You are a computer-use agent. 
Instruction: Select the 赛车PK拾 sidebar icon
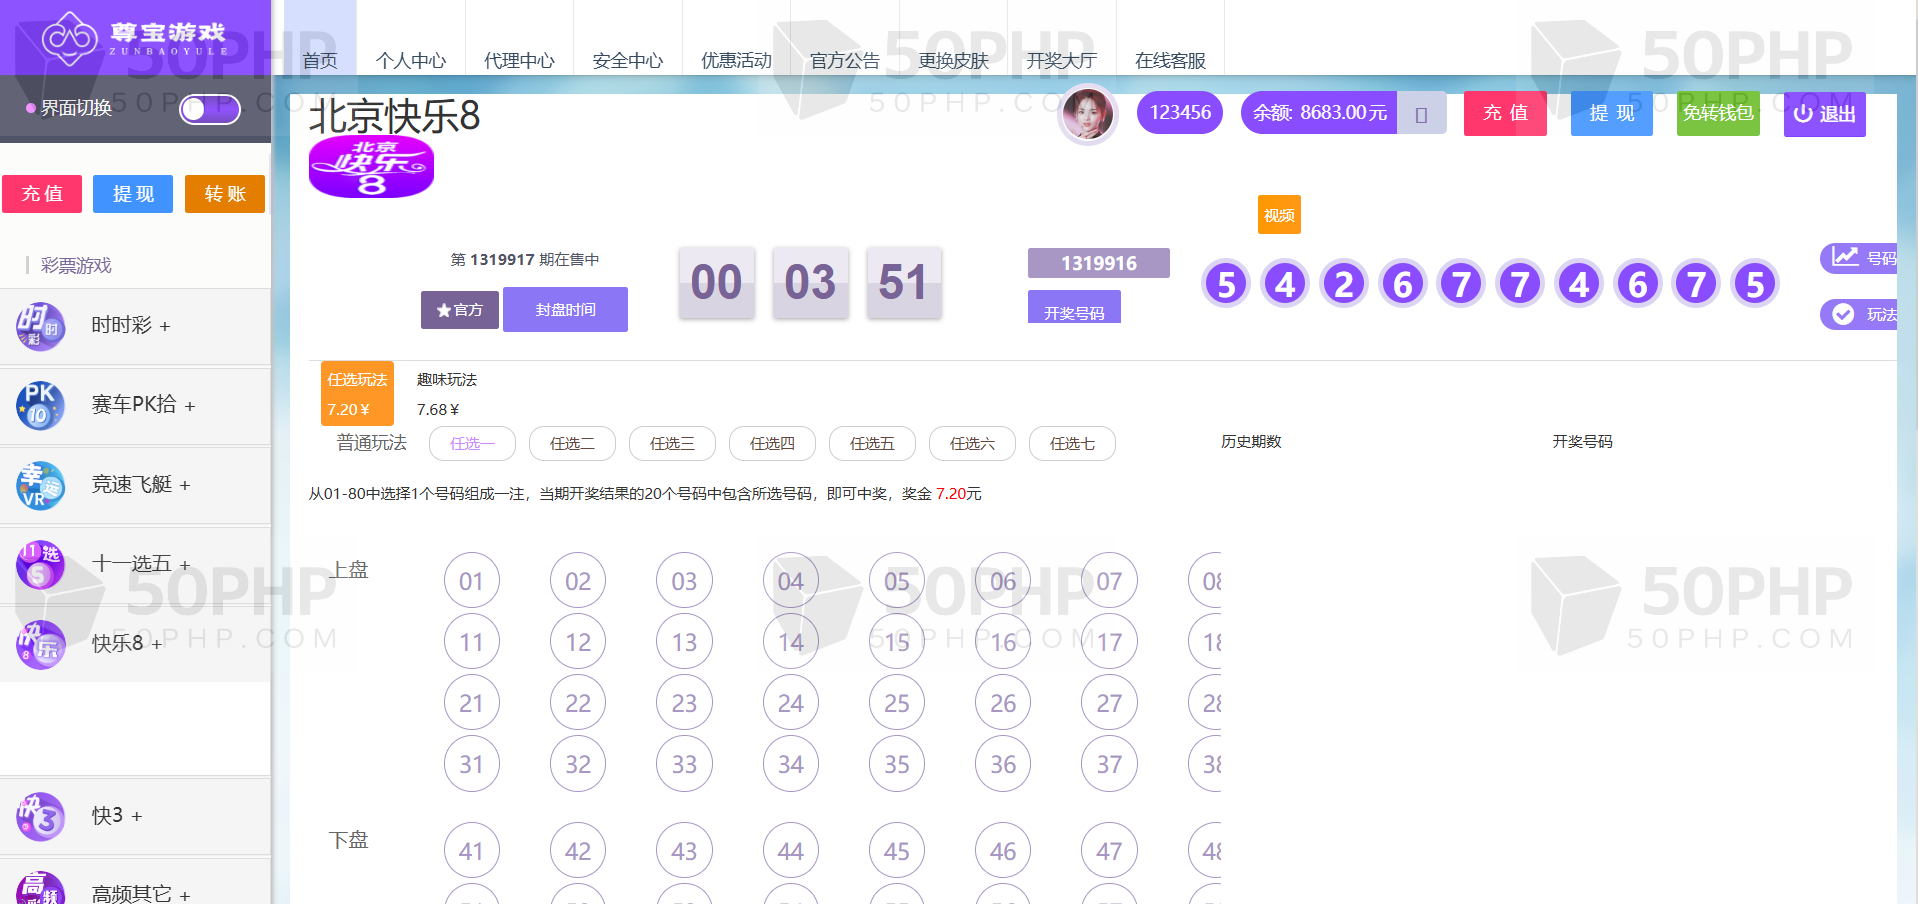point(40,405)
